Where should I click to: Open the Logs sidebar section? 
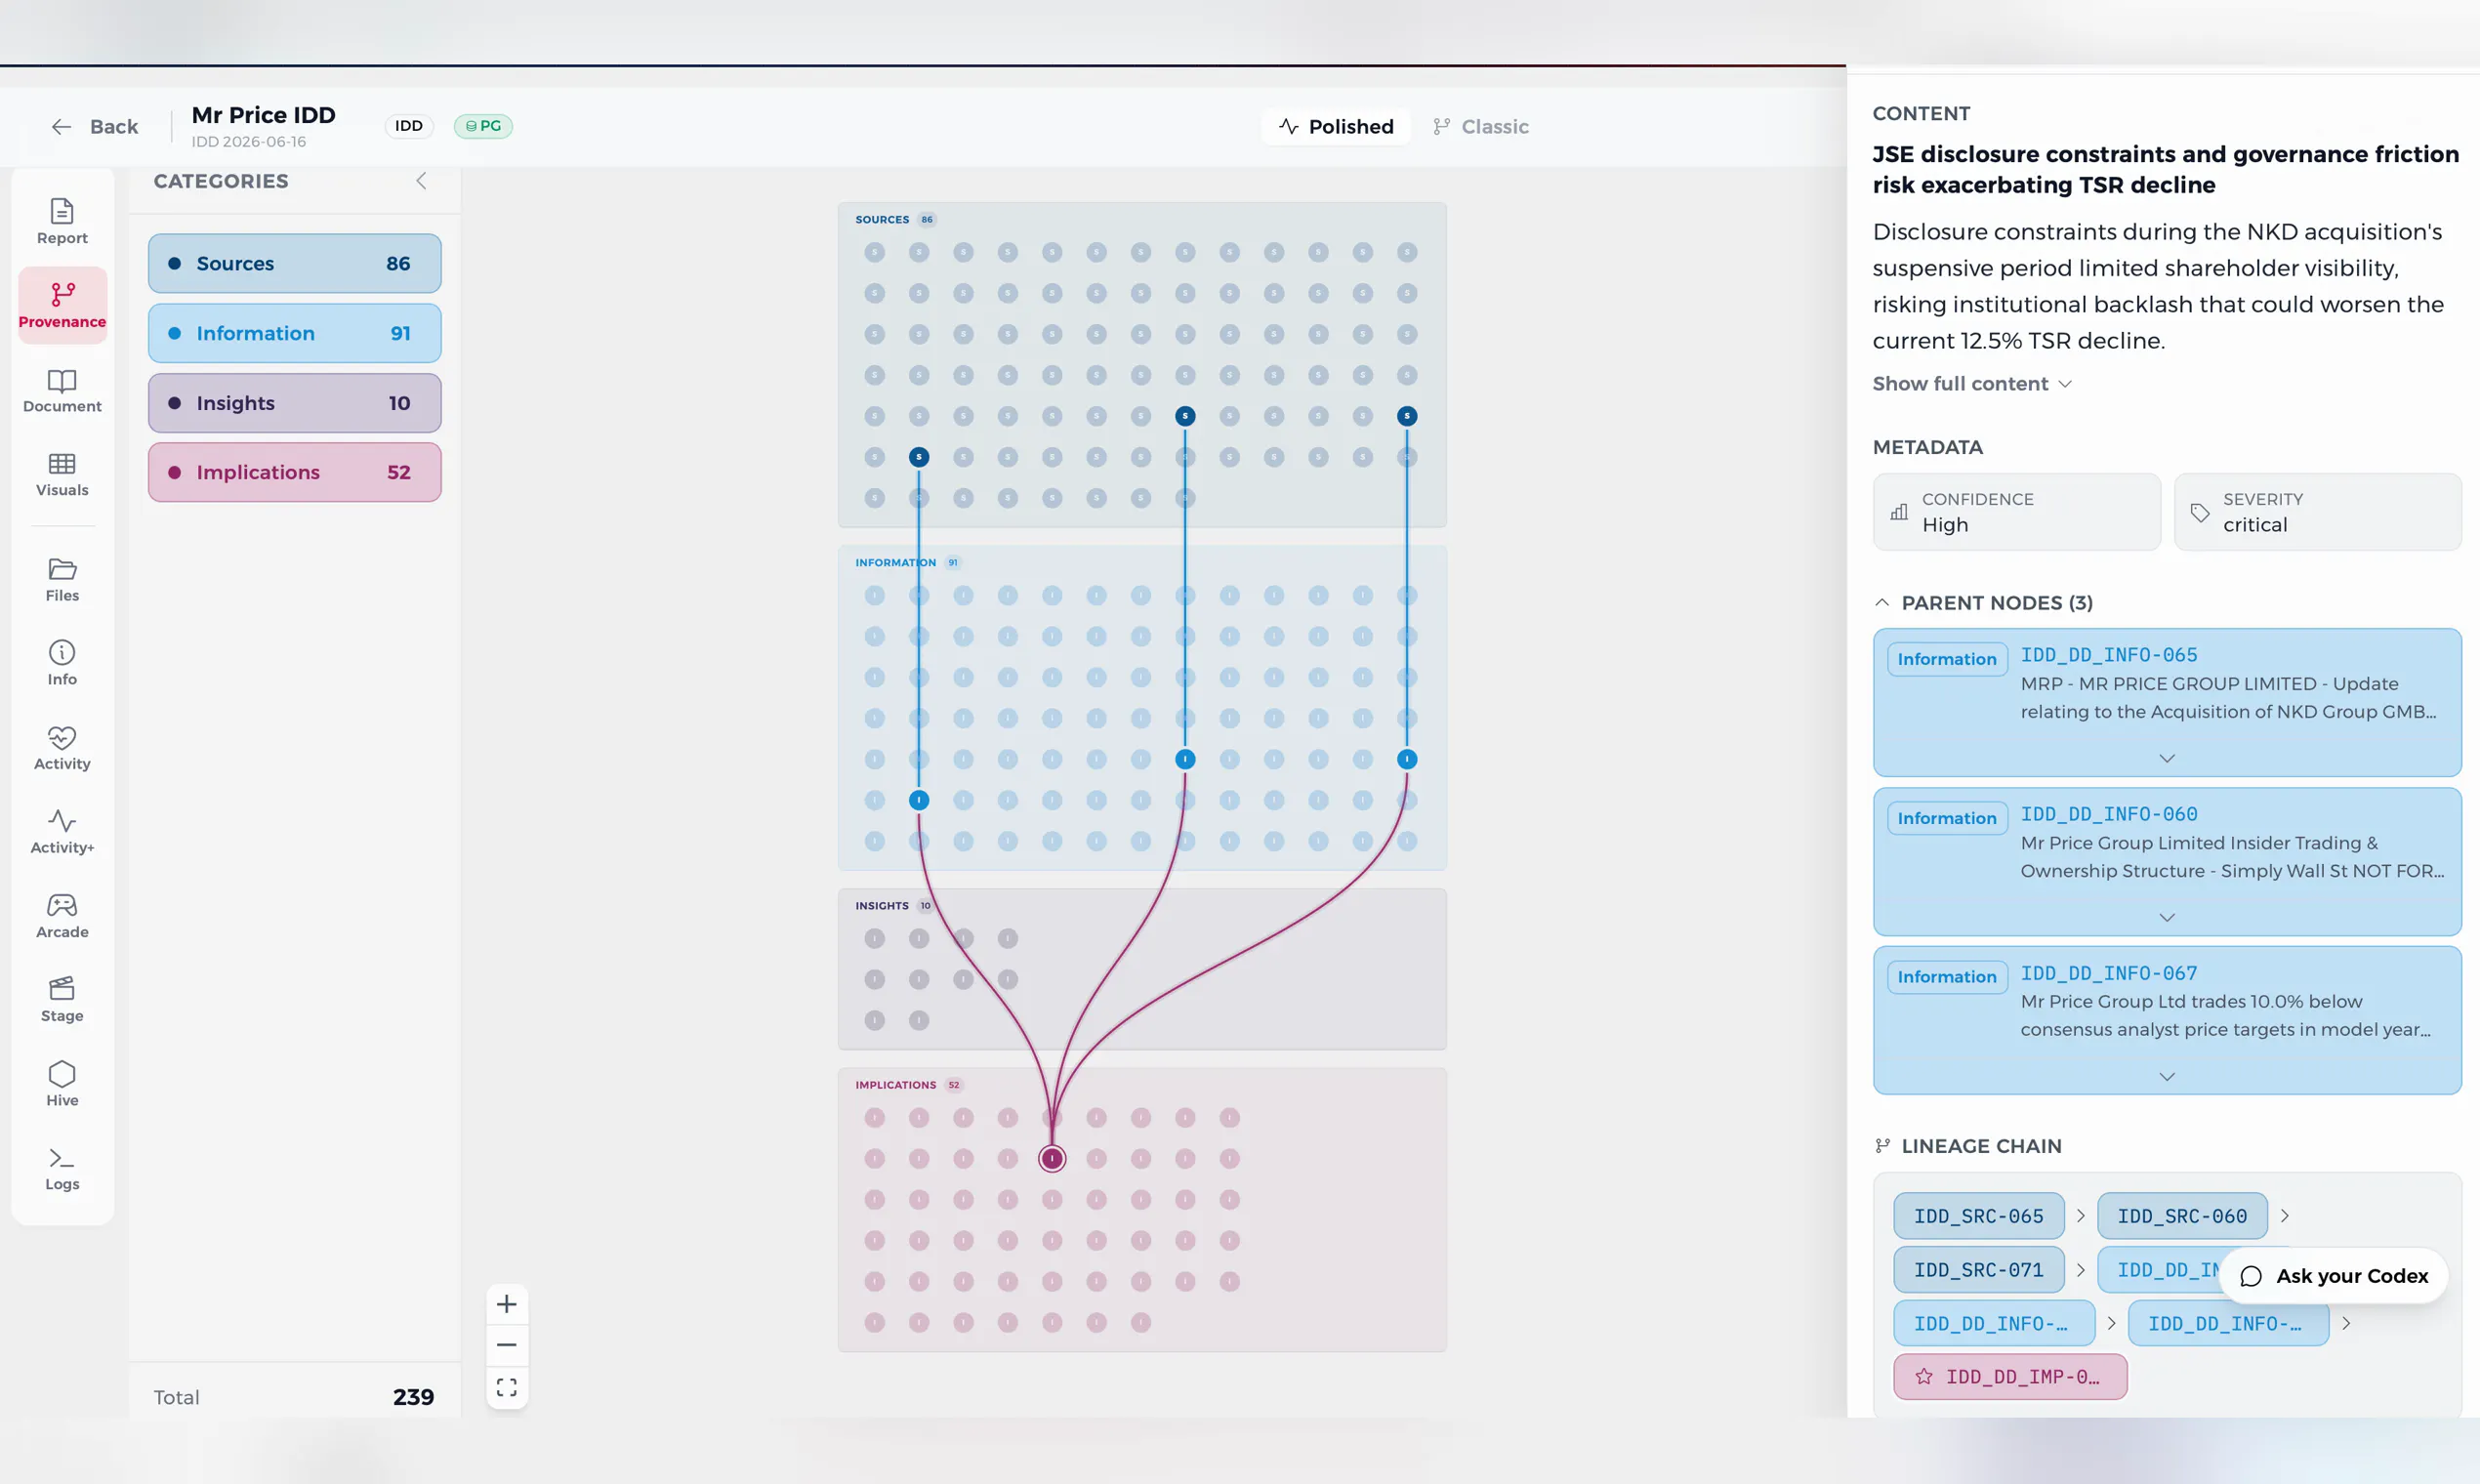click(62, 1168)
